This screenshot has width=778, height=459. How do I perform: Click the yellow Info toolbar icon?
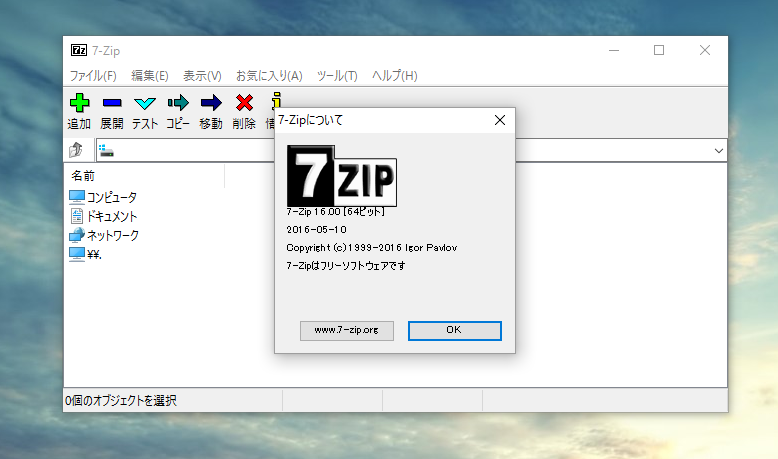point(276,100)
